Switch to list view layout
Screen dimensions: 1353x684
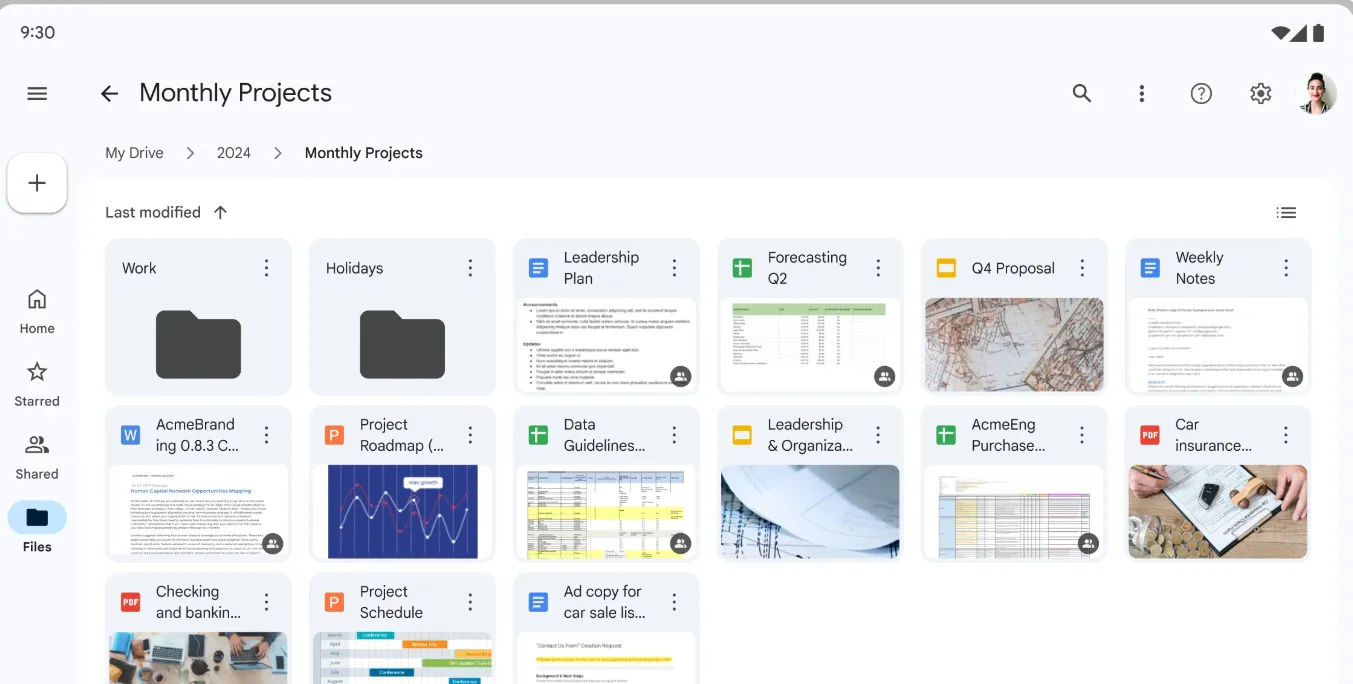1286,212
